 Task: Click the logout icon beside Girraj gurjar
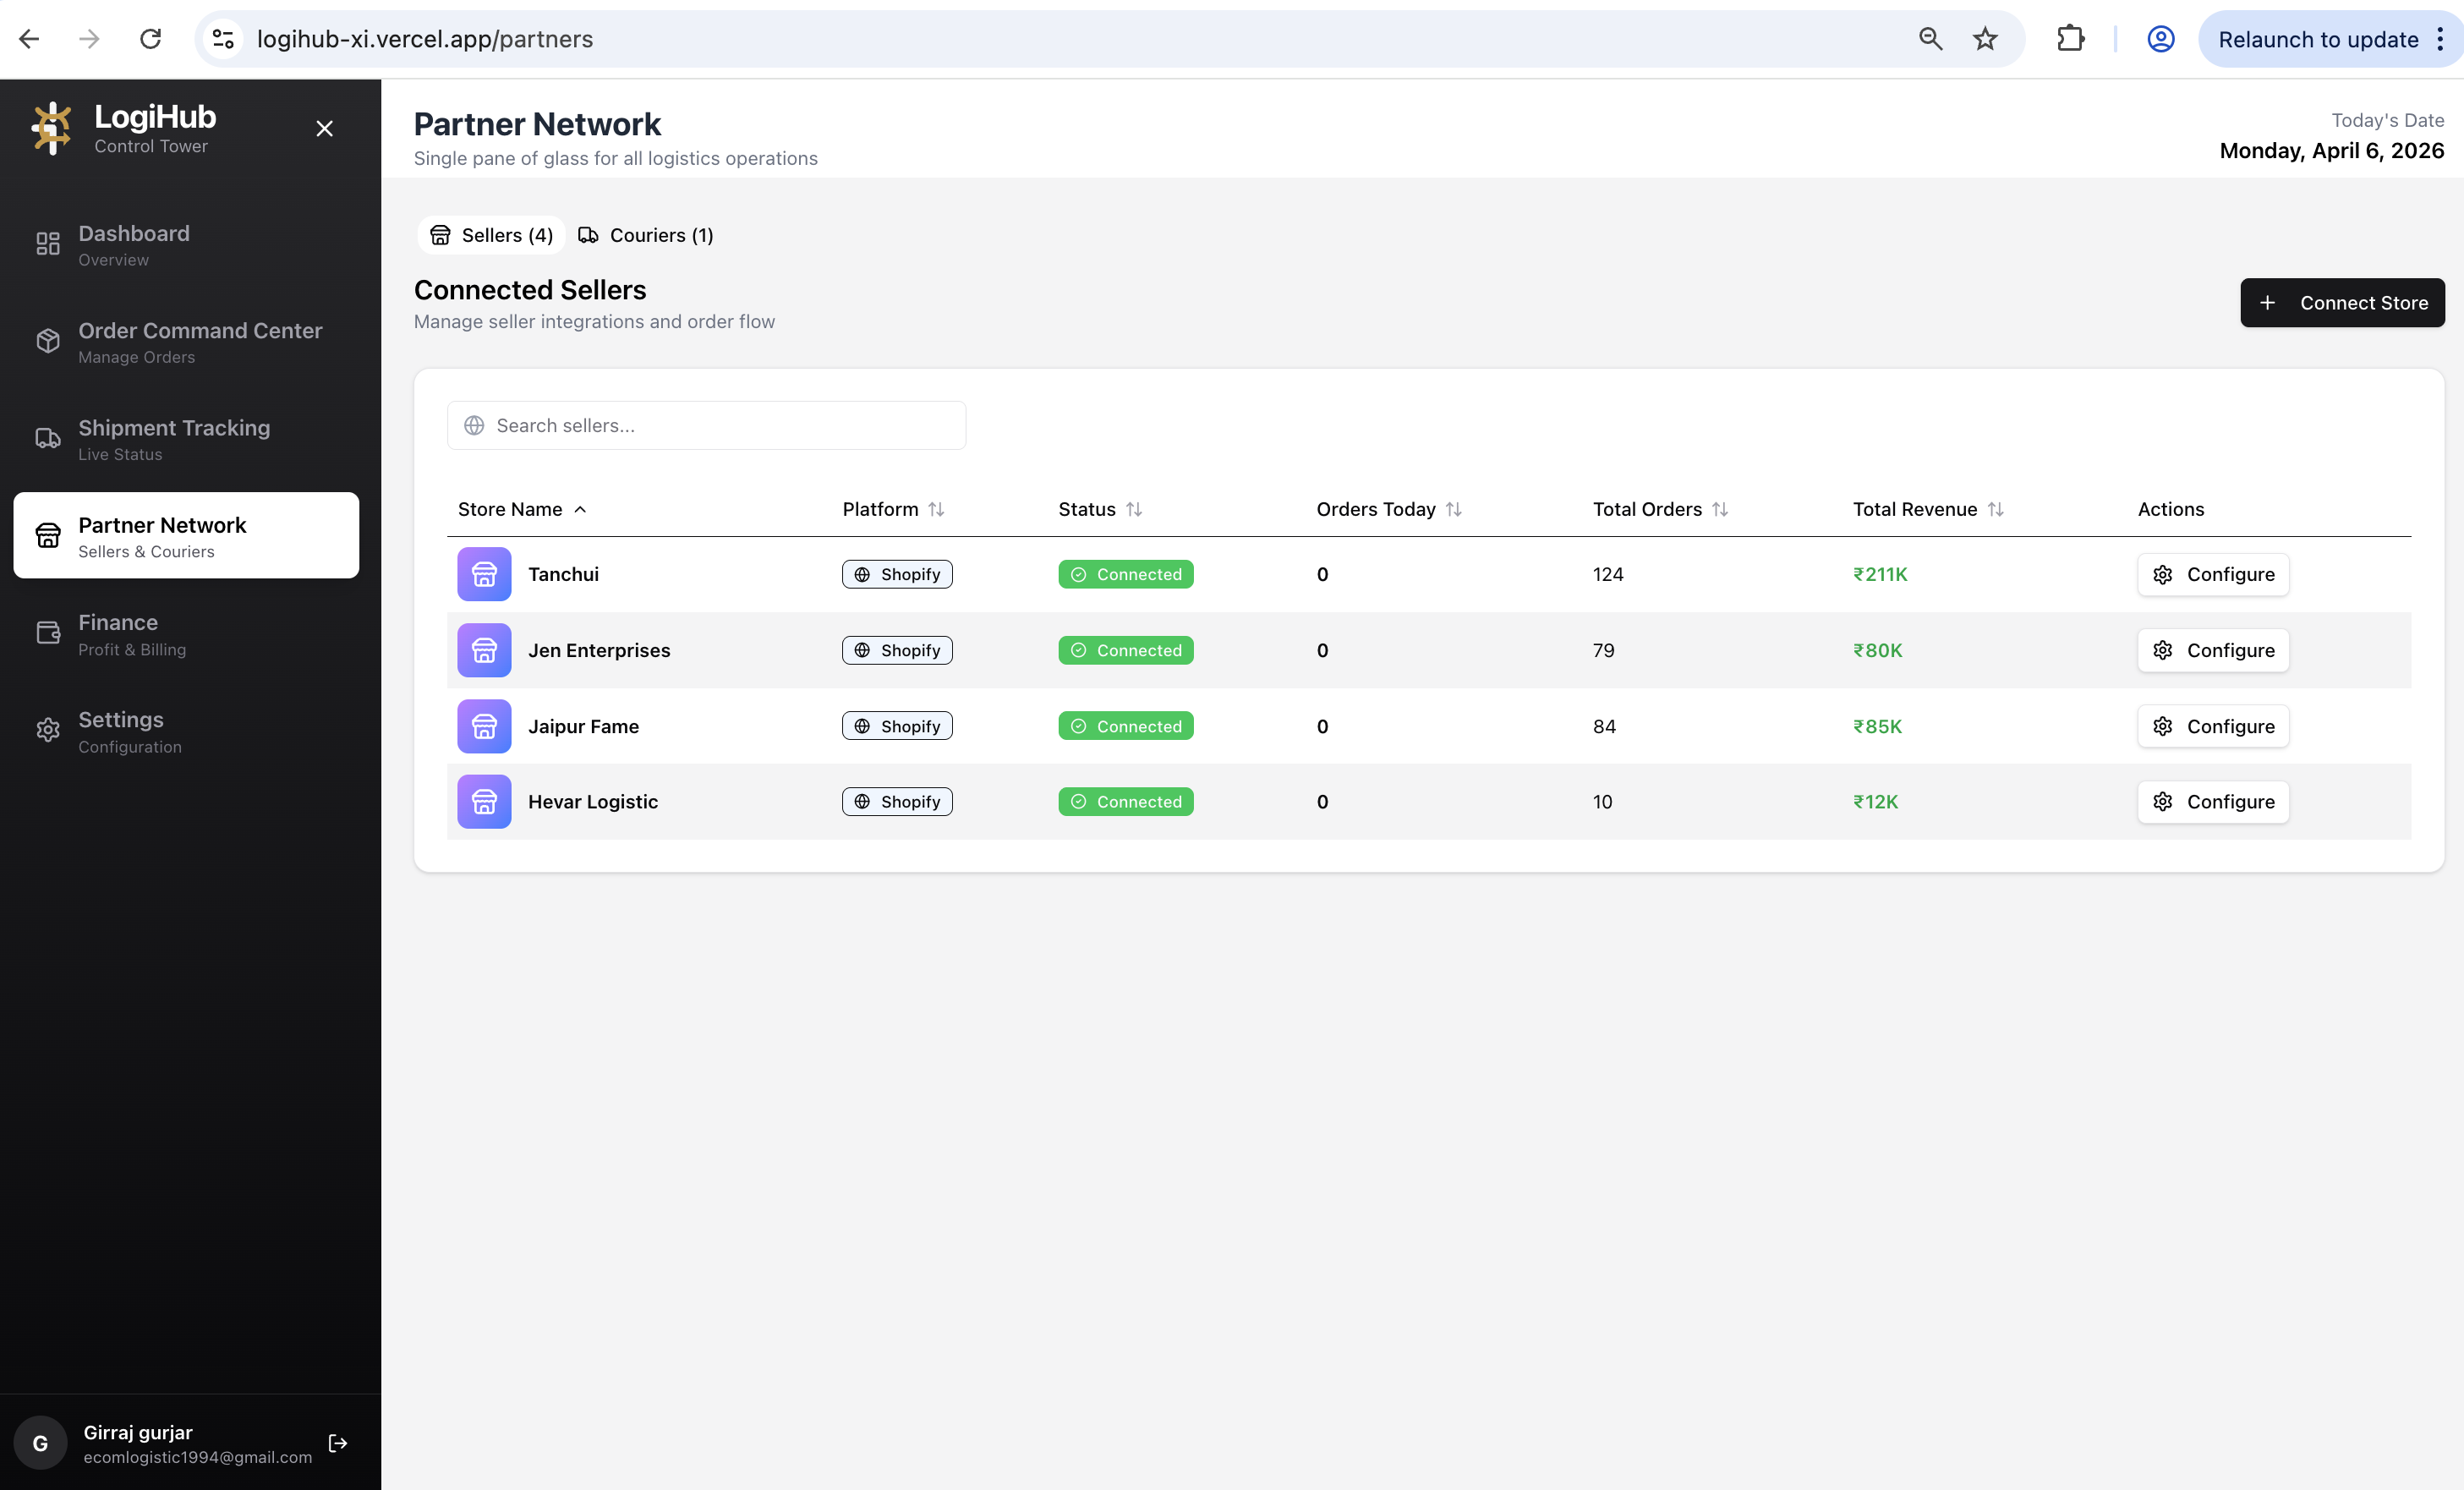338,1442
